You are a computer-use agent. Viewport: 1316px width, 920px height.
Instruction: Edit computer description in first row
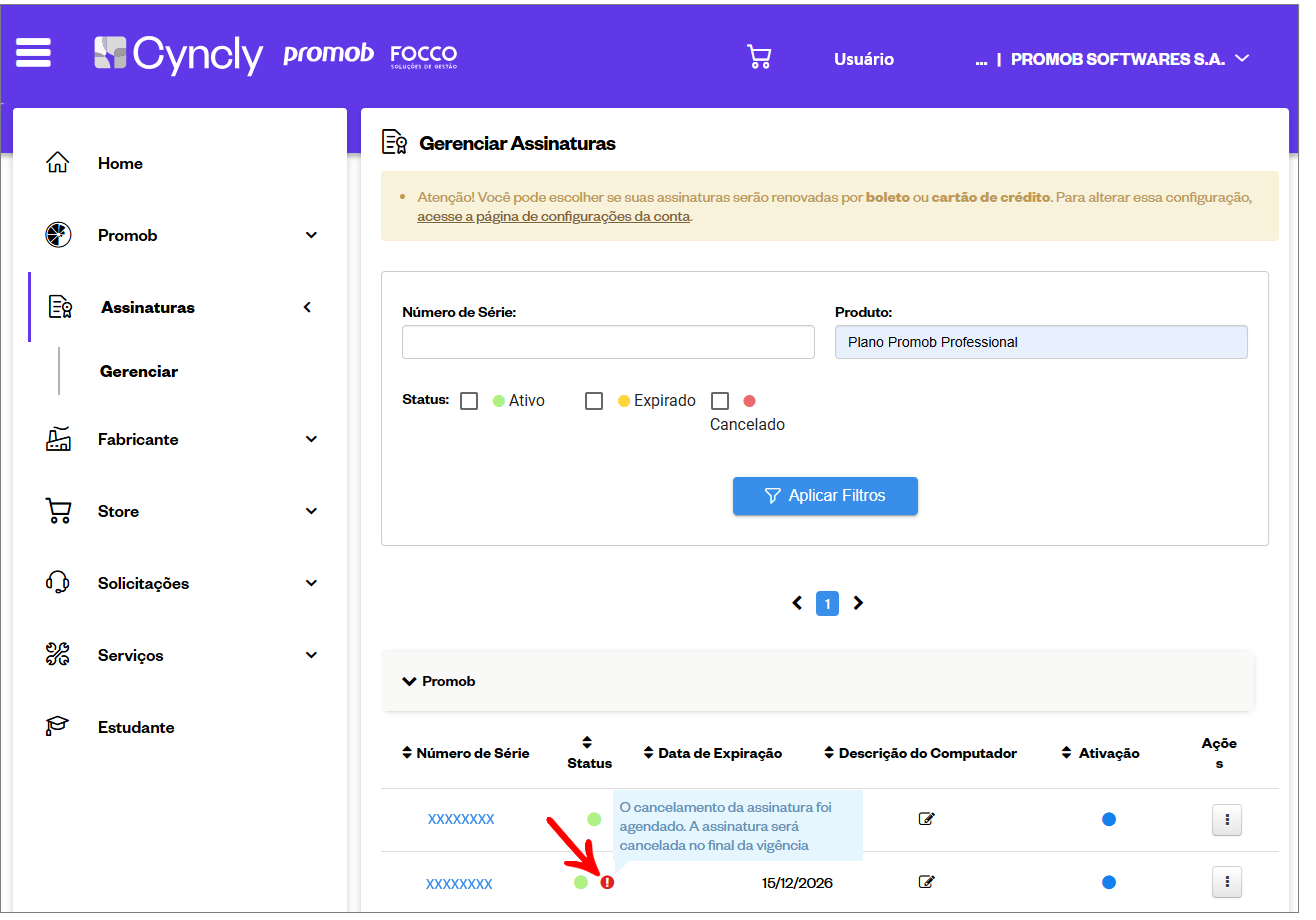click(927, 819)
